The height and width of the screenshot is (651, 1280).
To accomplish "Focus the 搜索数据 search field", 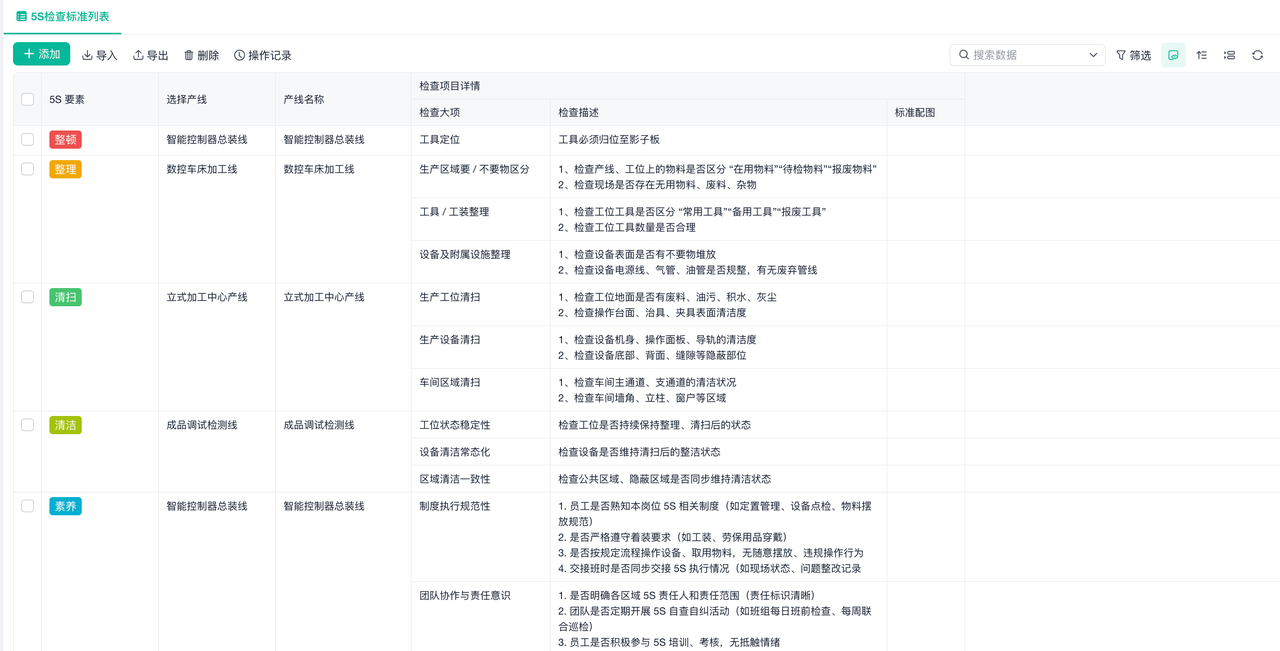I will click(1027, 55).
